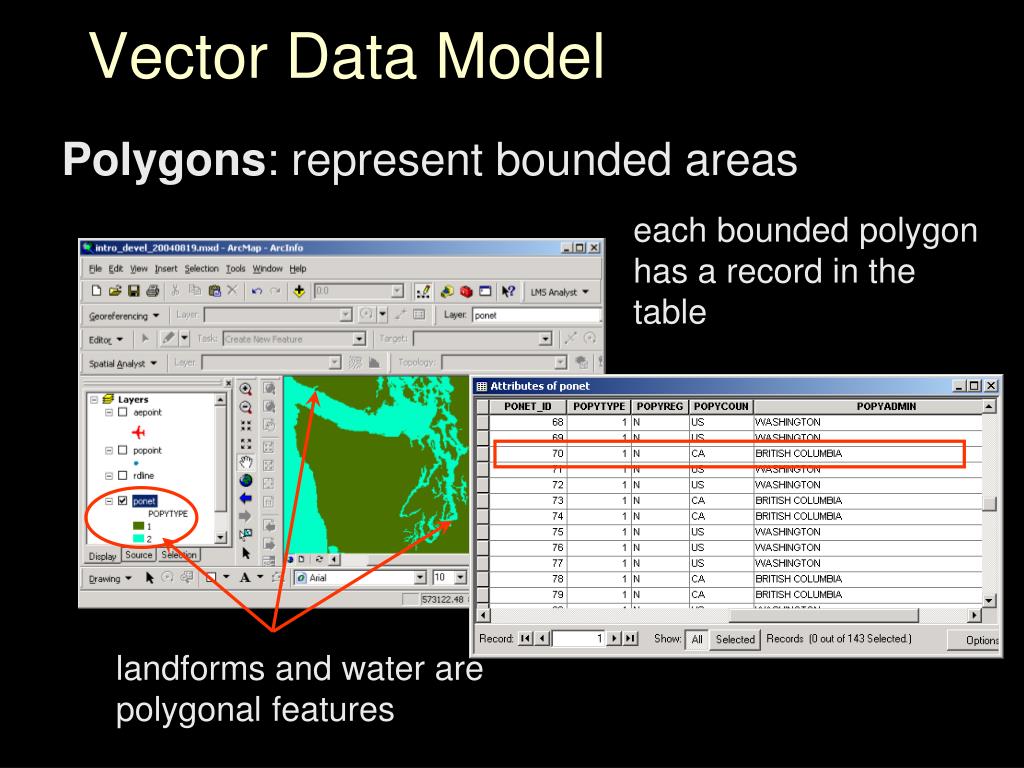Open the red ArcToolbox icon
Image resolution: width=1024 pixels, height=768 pixels.
pos(466,291)
